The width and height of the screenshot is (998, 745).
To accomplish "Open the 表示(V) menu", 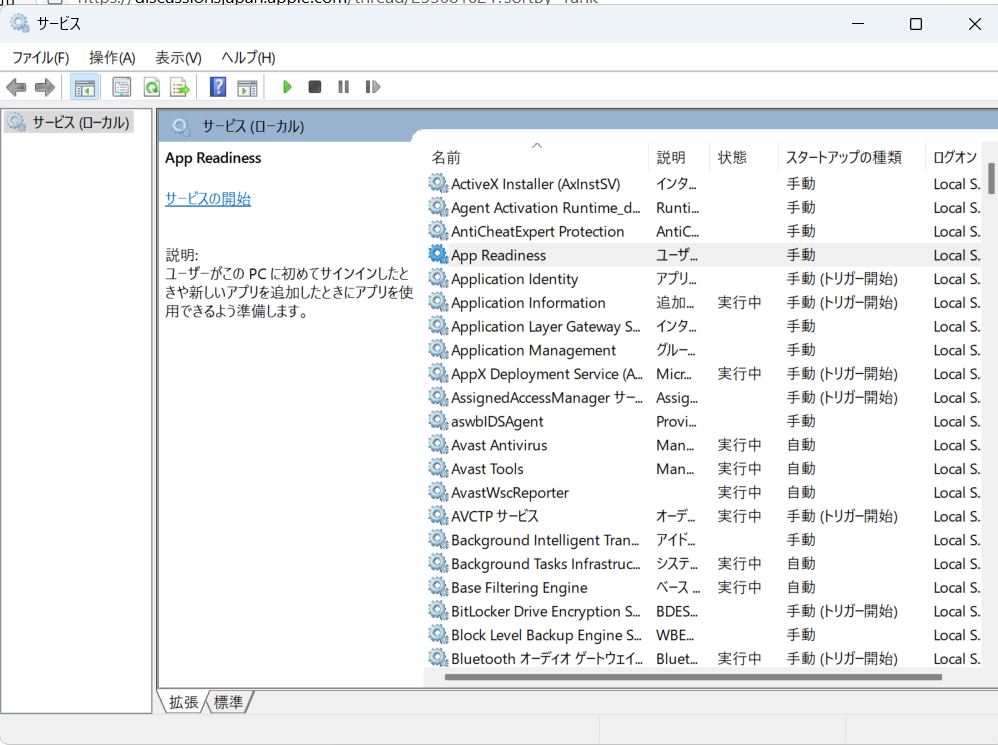I will (x=178, y=58).
